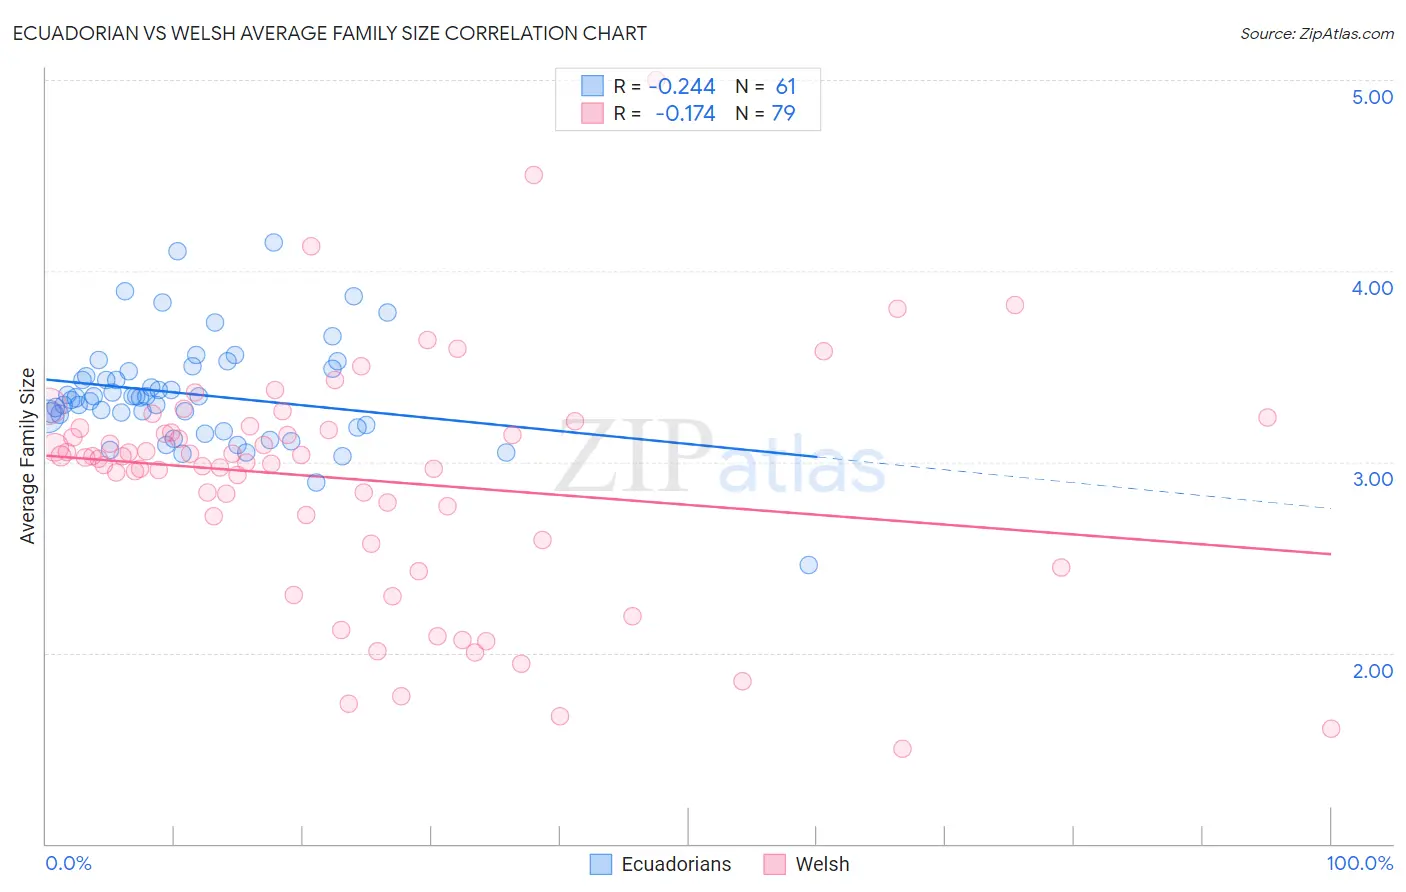Click the 0.0% x-axis label
The width and height of the screenshot is (1406, 892).
click(x=68, y=863)
